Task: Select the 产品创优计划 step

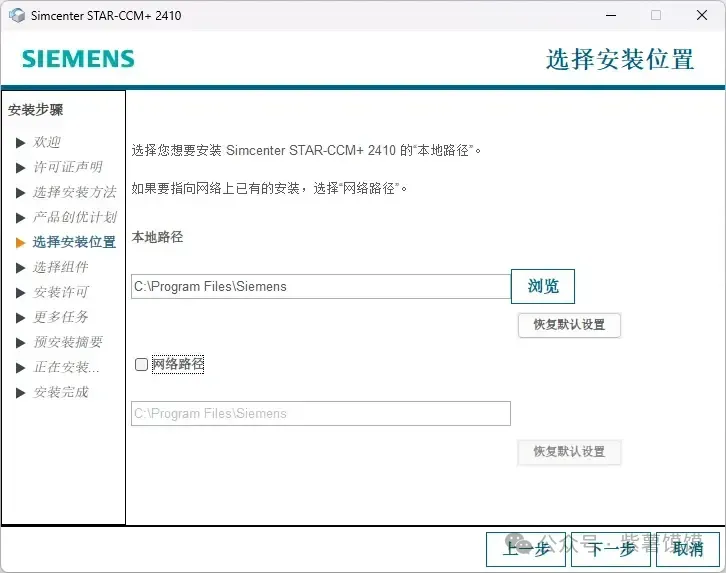Action: (74, 217)
